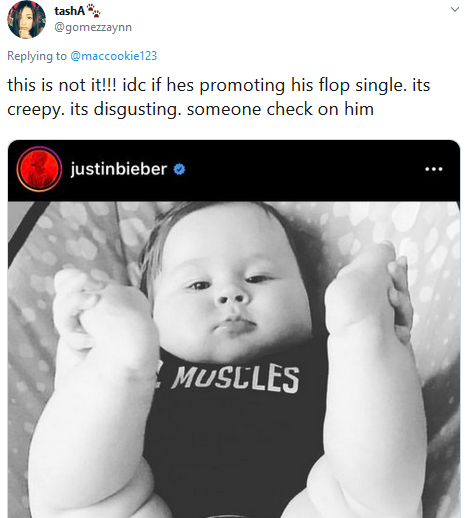This screenshot has height=518, width=472.
Task: Open the @maccookie123 mention link
Action: pos(113,56)
